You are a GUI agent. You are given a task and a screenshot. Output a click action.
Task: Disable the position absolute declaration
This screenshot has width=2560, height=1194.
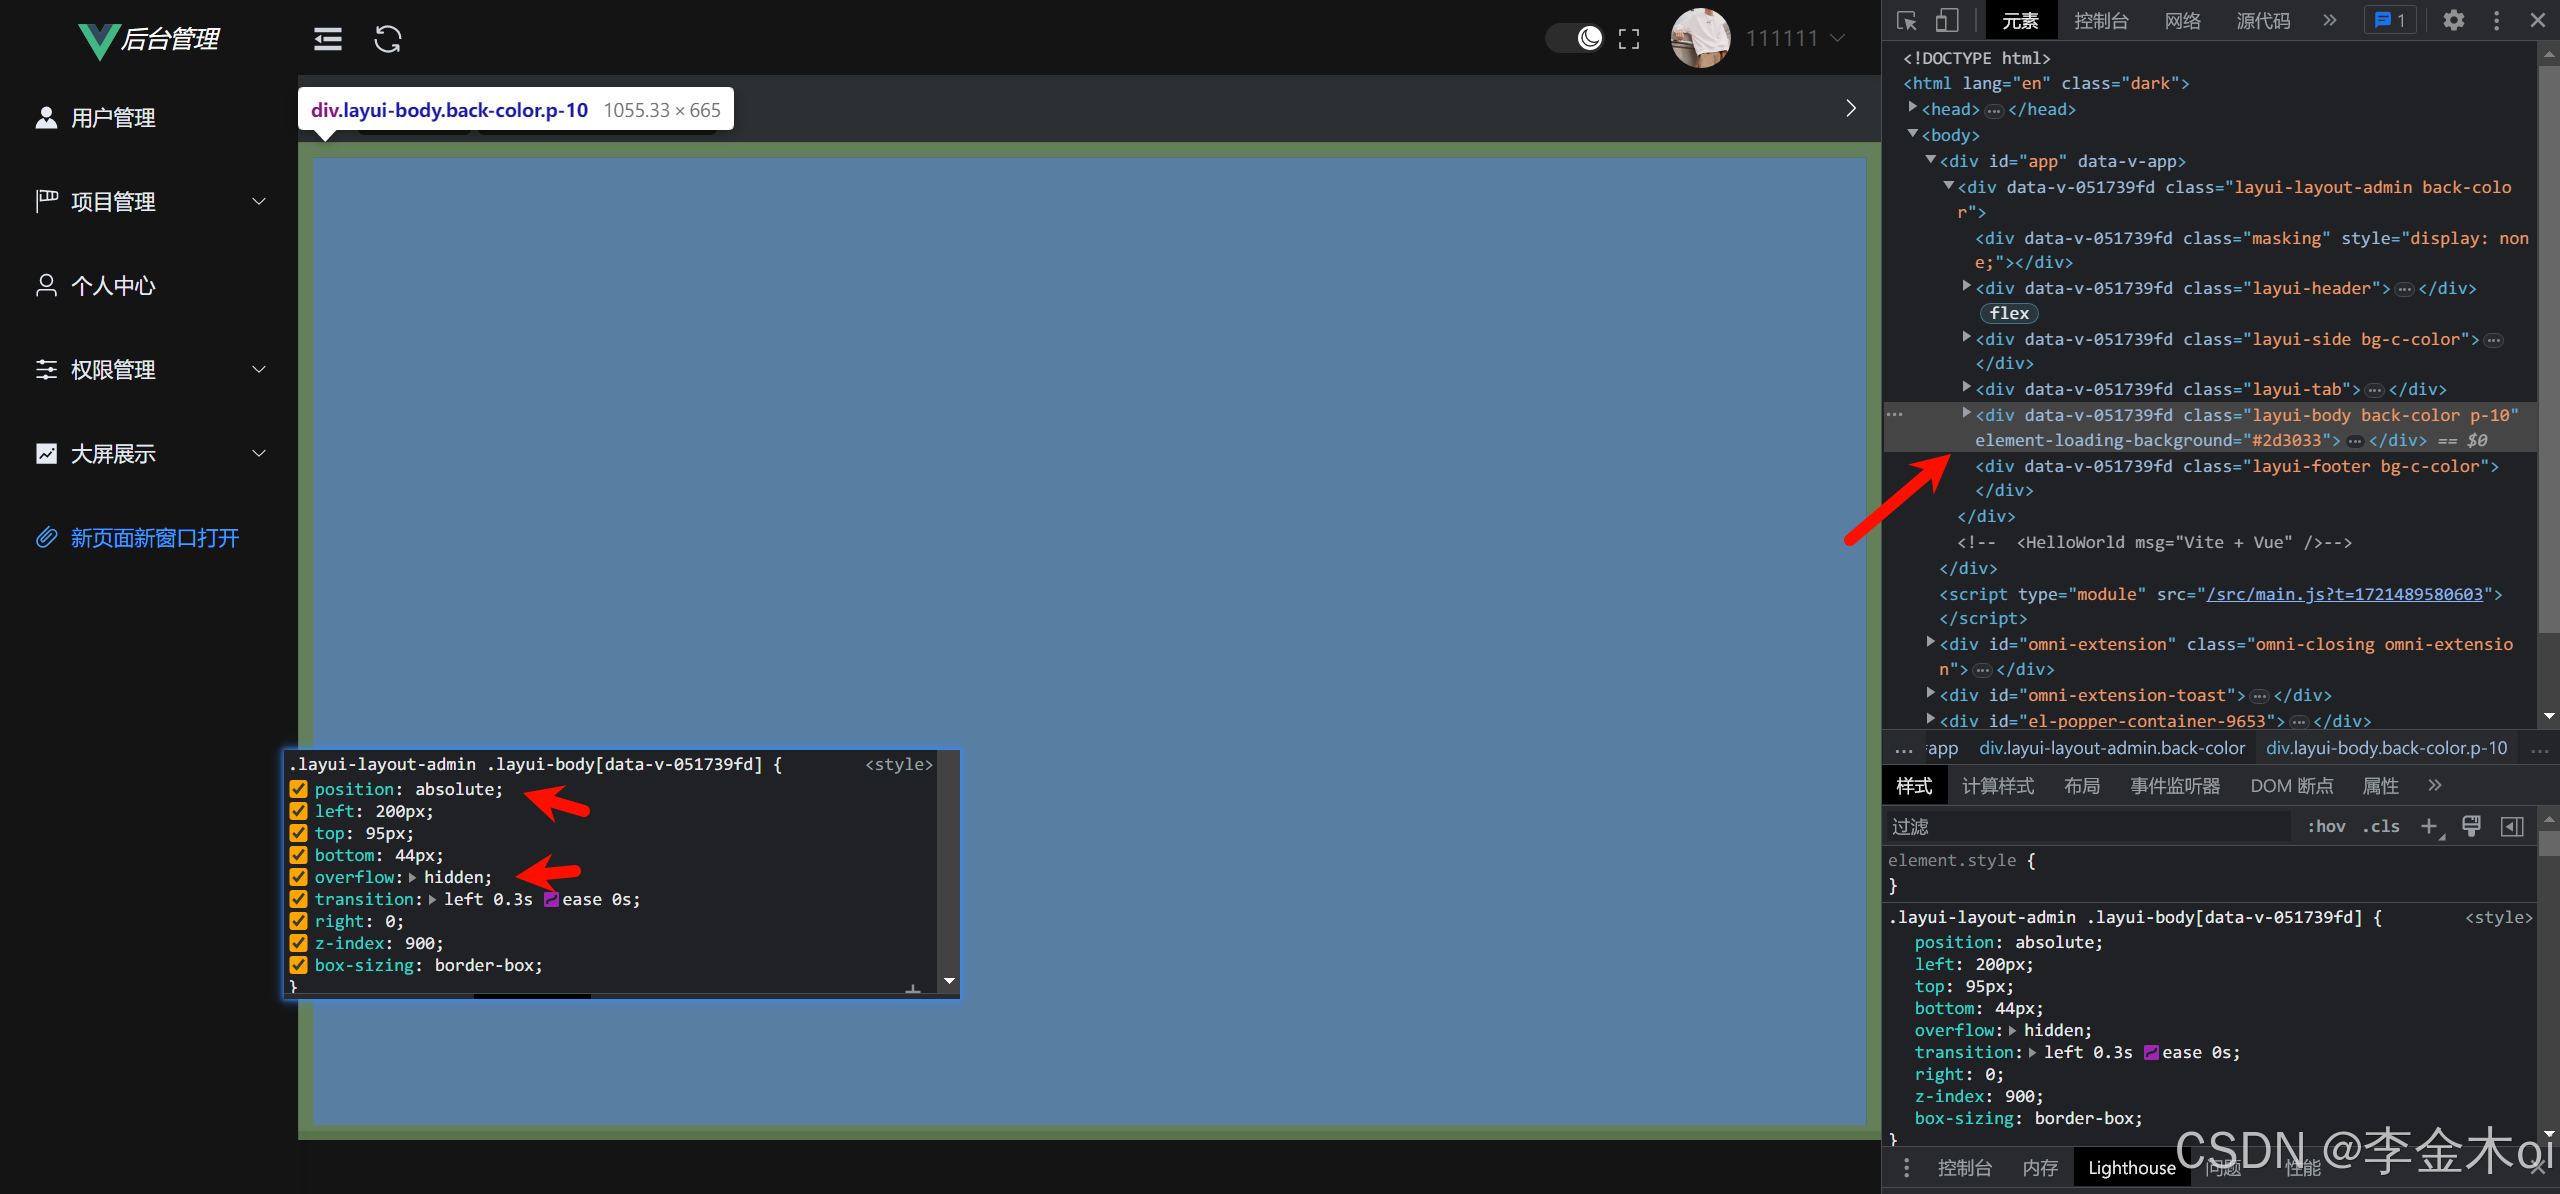298,789
